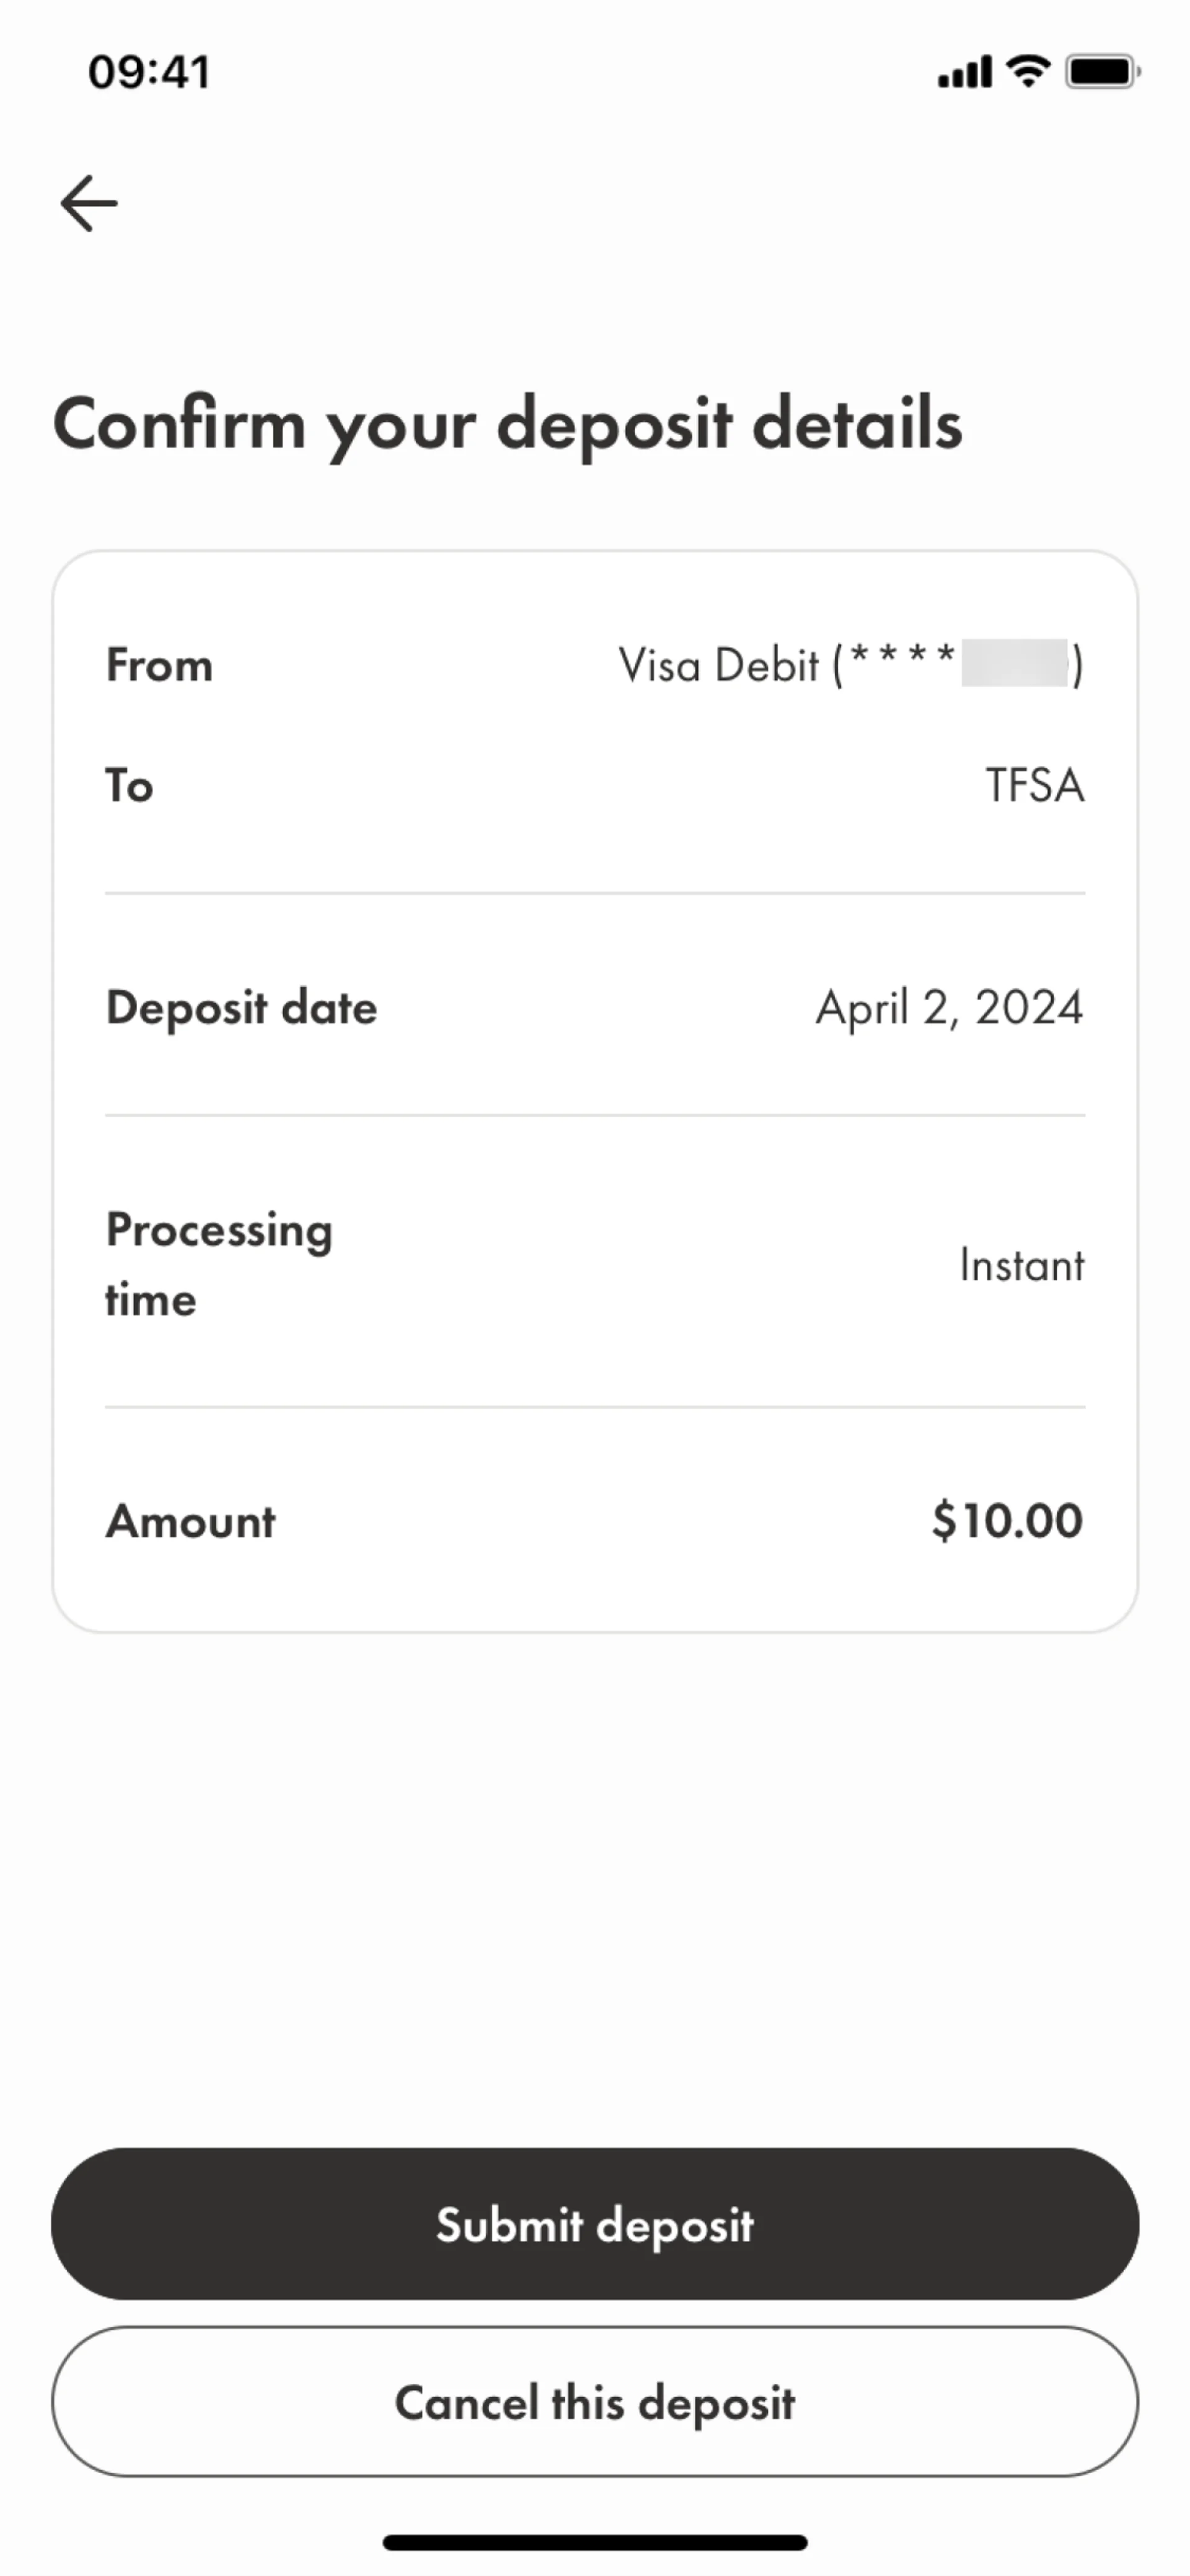1190x2576 pixels.
Task: Tap the Confirm your deposit details heading
Action: click(x=507, y=424)
